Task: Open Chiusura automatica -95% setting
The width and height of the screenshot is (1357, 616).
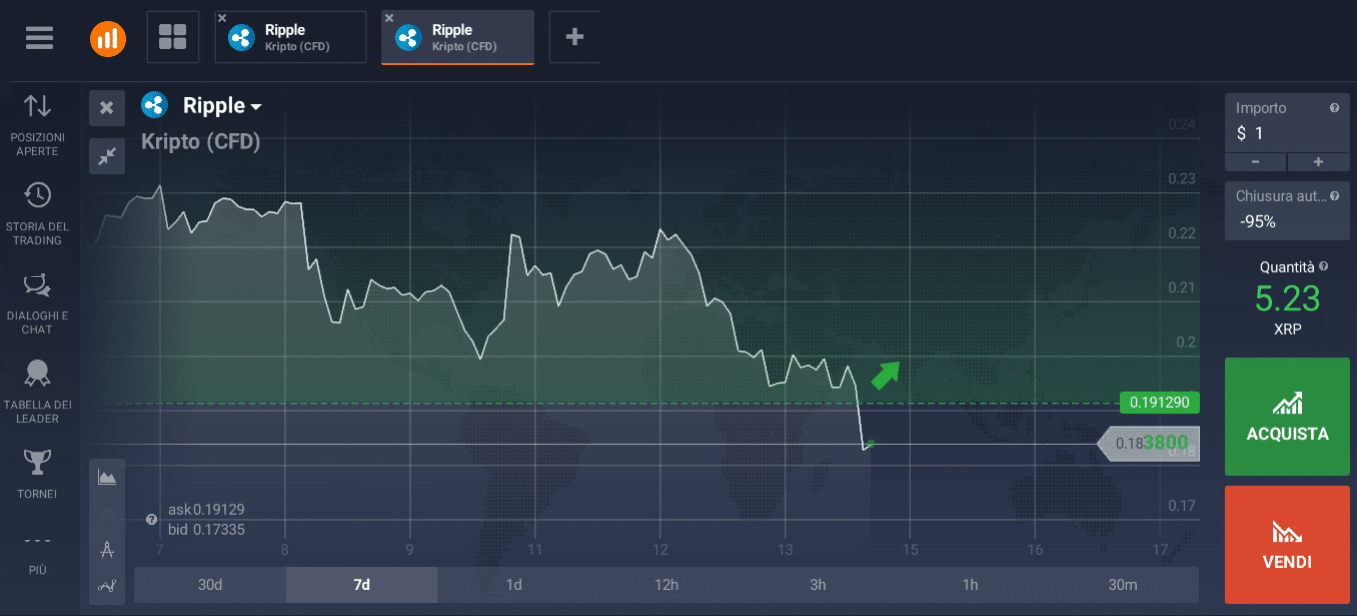Action: 1287,210
